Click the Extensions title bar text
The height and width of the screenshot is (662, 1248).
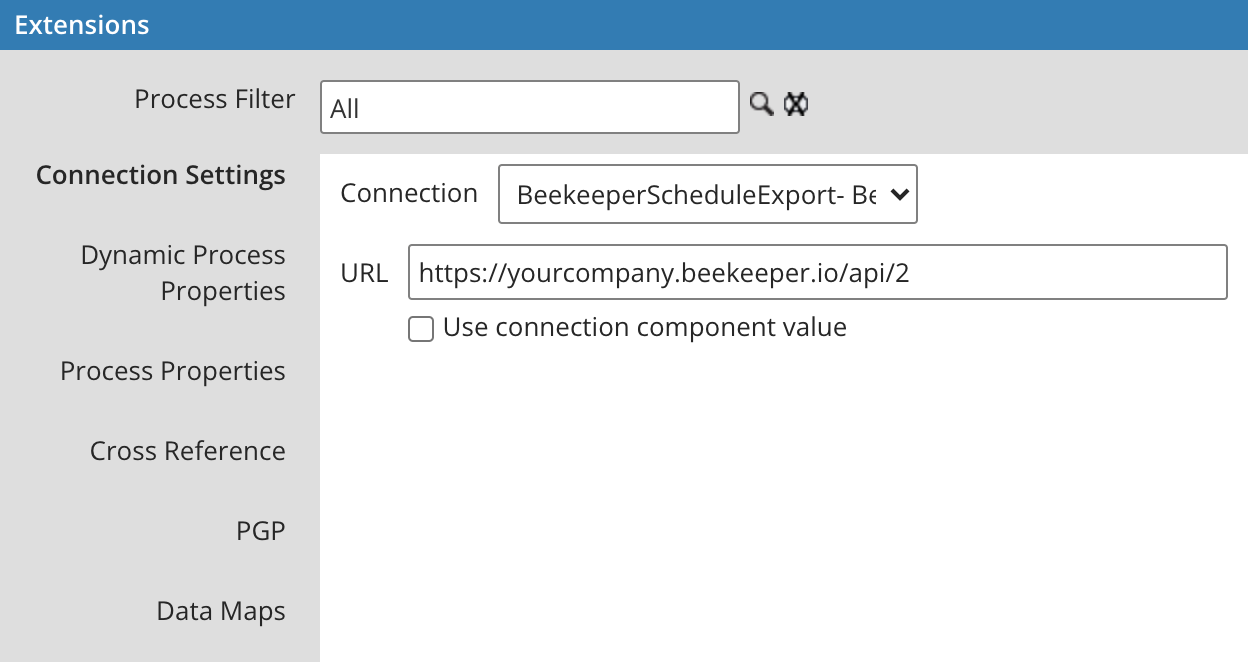(82, 25)
